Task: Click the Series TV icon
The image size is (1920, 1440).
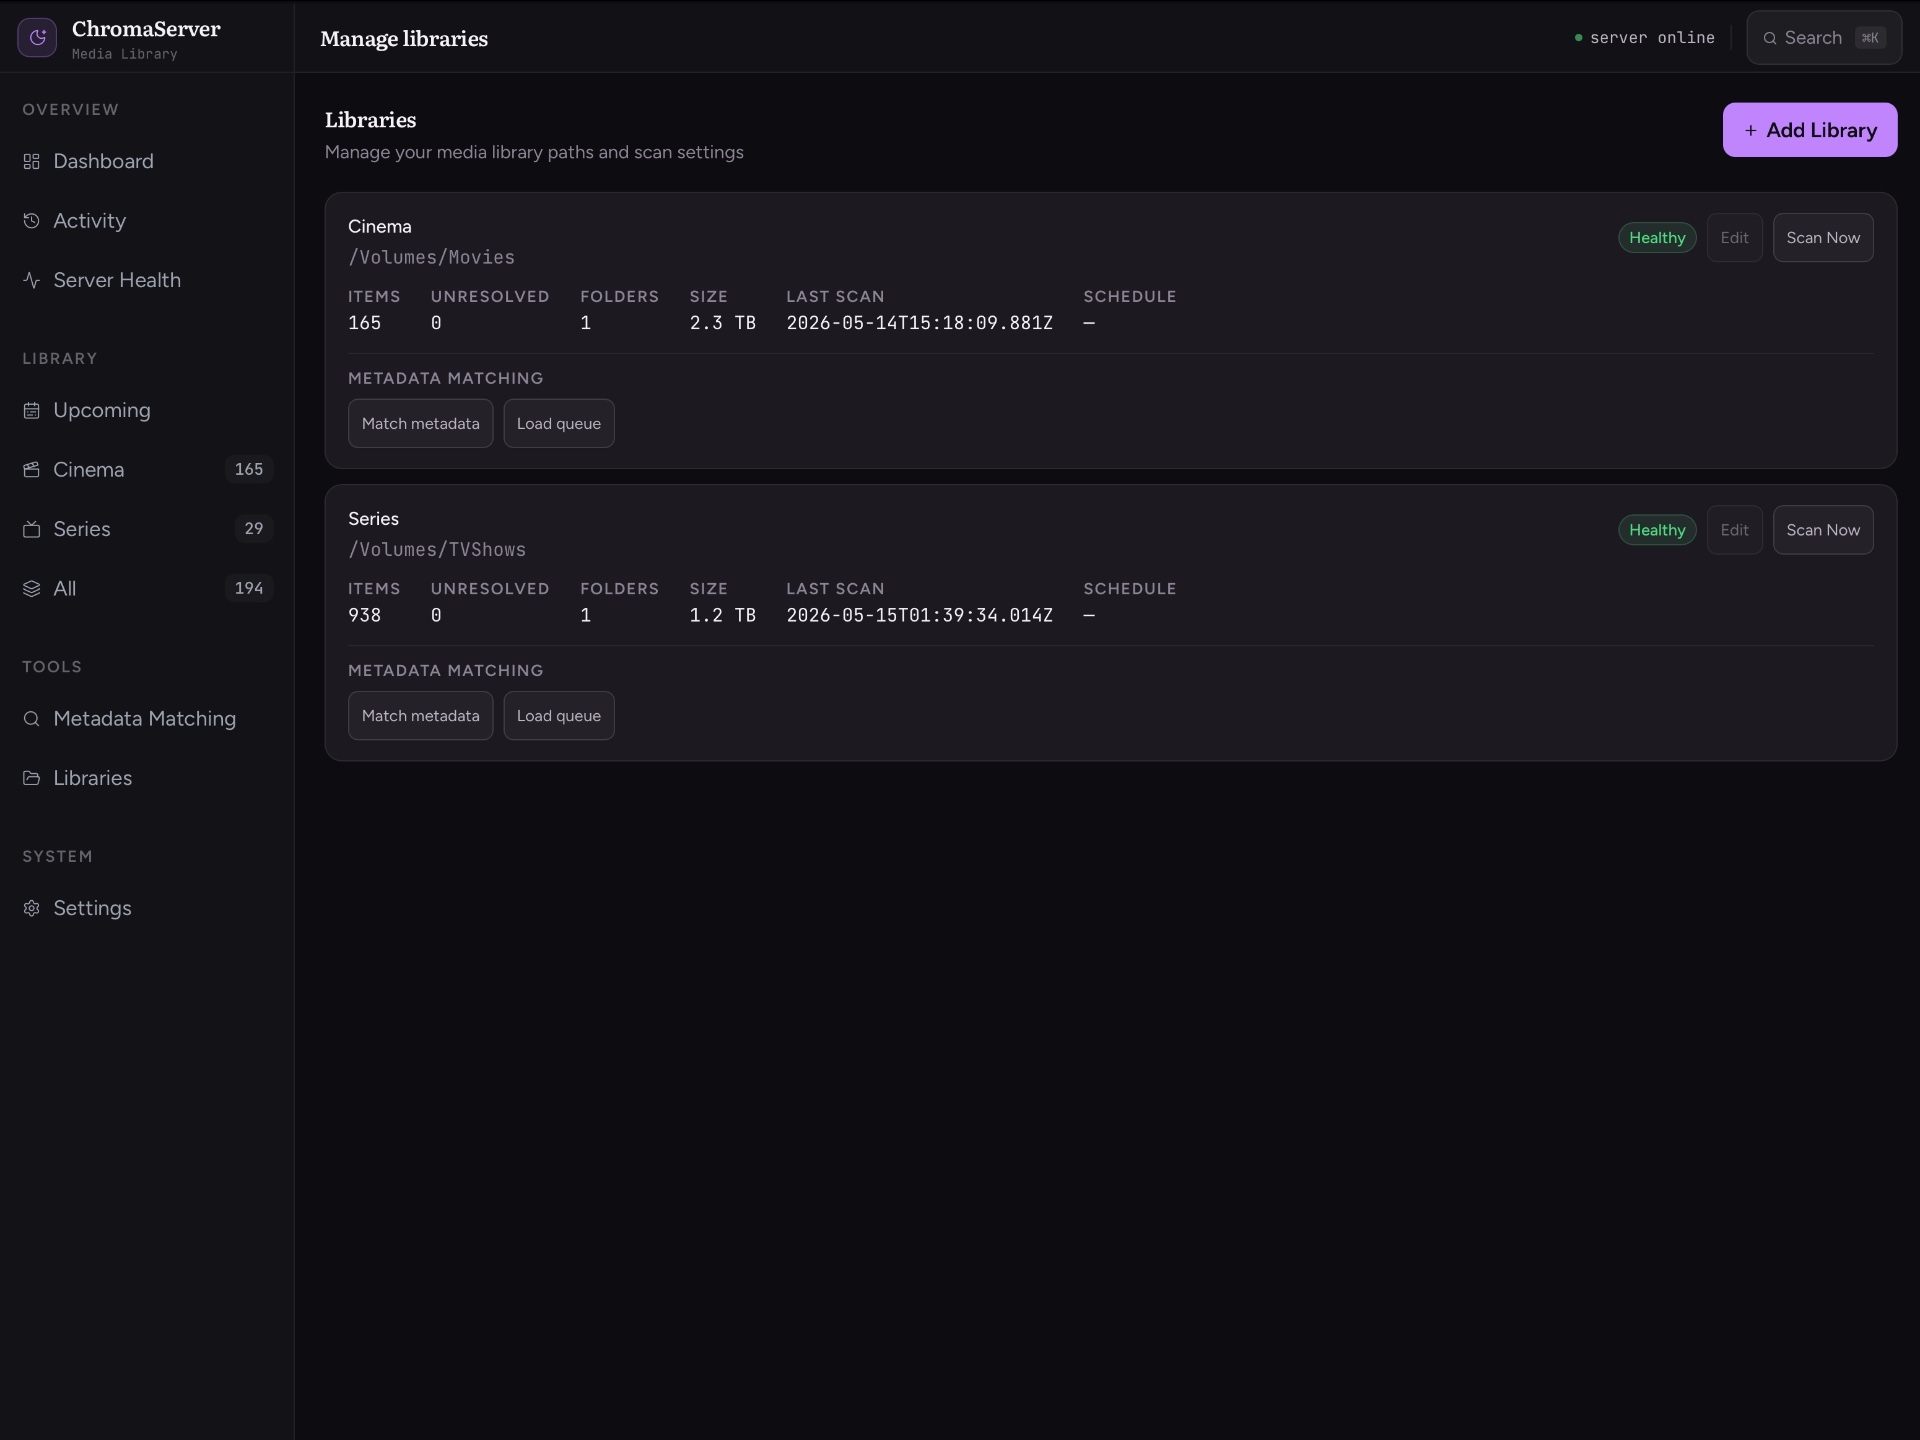Action: 31,529
